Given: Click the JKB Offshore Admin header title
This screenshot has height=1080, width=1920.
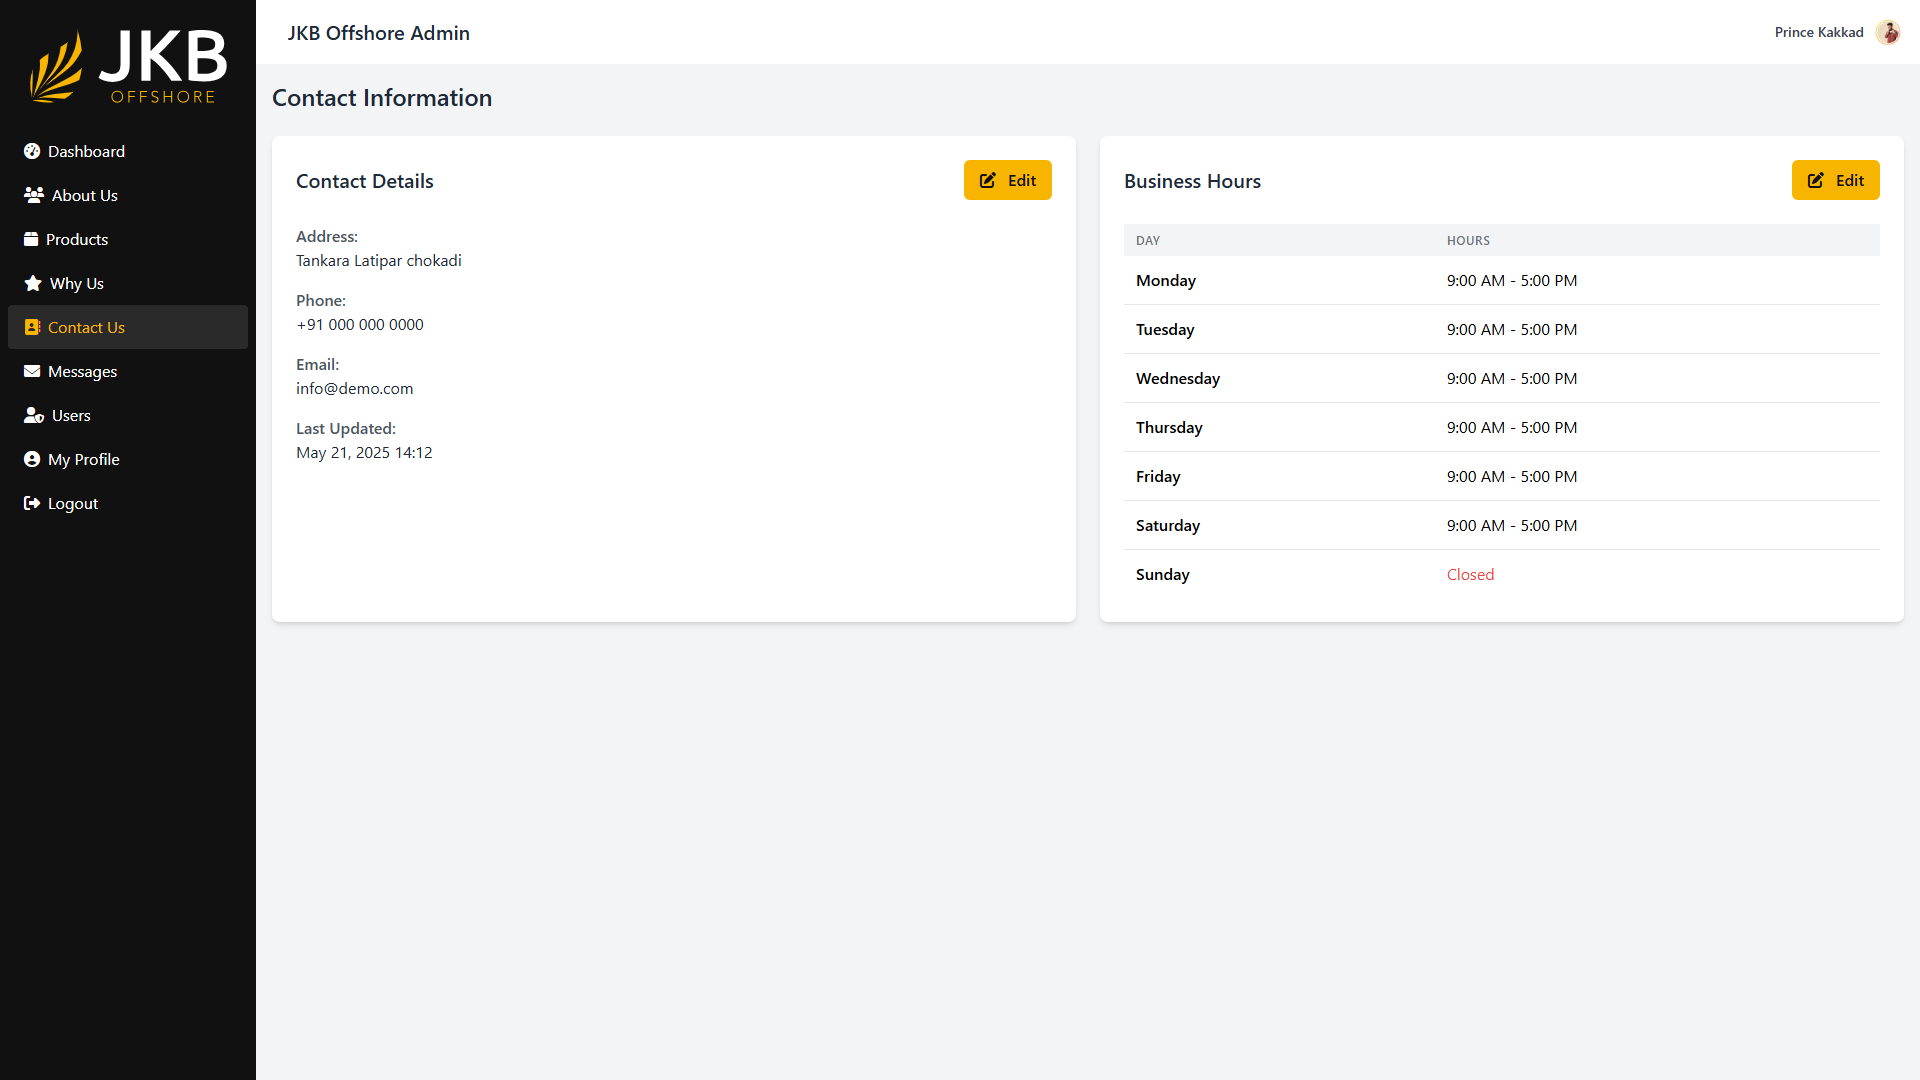Looking at the screenshot, I should pyautogui.click(x=378, y=33).
